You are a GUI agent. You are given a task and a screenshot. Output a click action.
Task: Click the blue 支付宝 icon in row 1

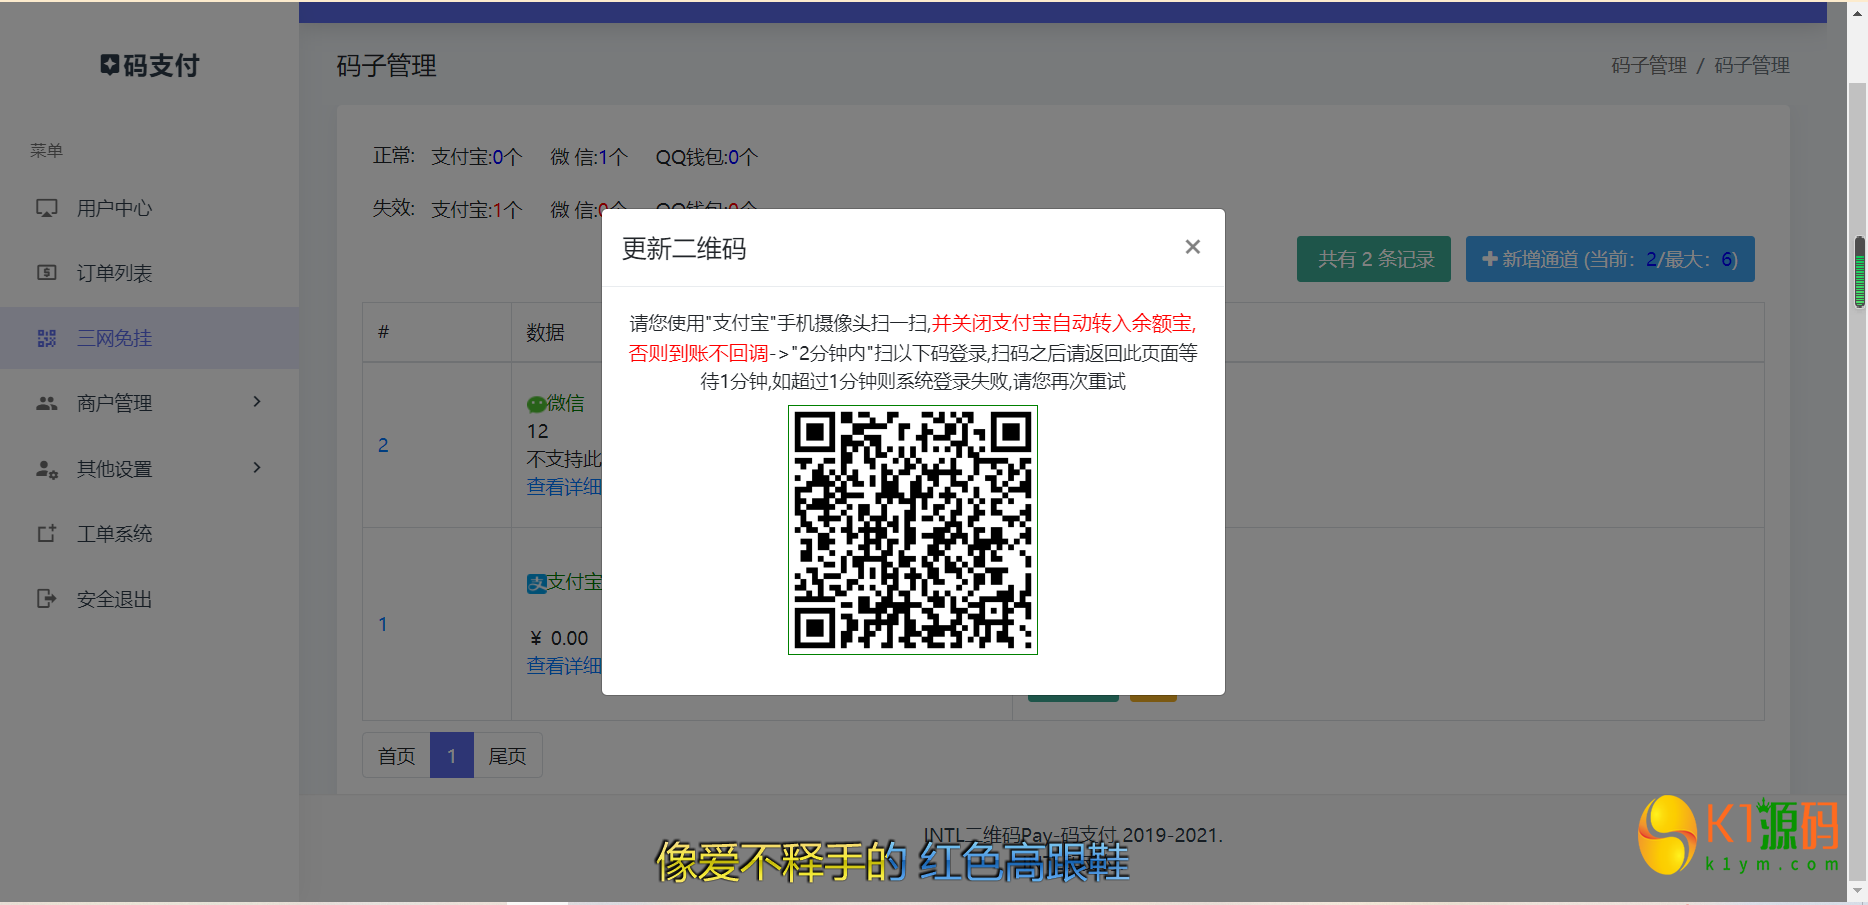coord(537,582)
